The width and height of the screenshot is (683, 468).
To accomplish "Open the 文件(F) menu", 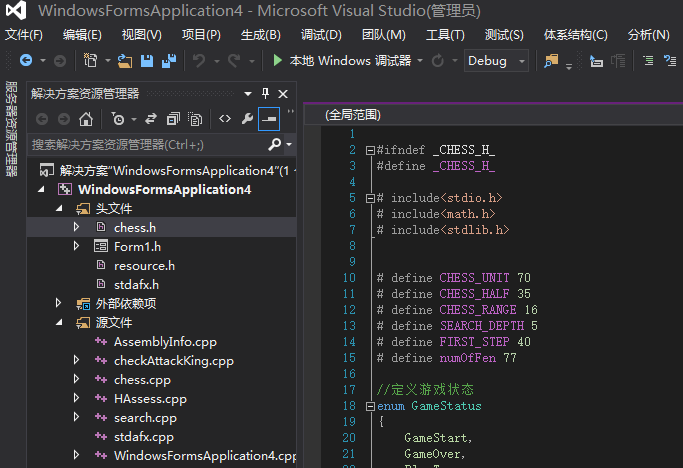I will pyautogui.click(x=24, y=34).
